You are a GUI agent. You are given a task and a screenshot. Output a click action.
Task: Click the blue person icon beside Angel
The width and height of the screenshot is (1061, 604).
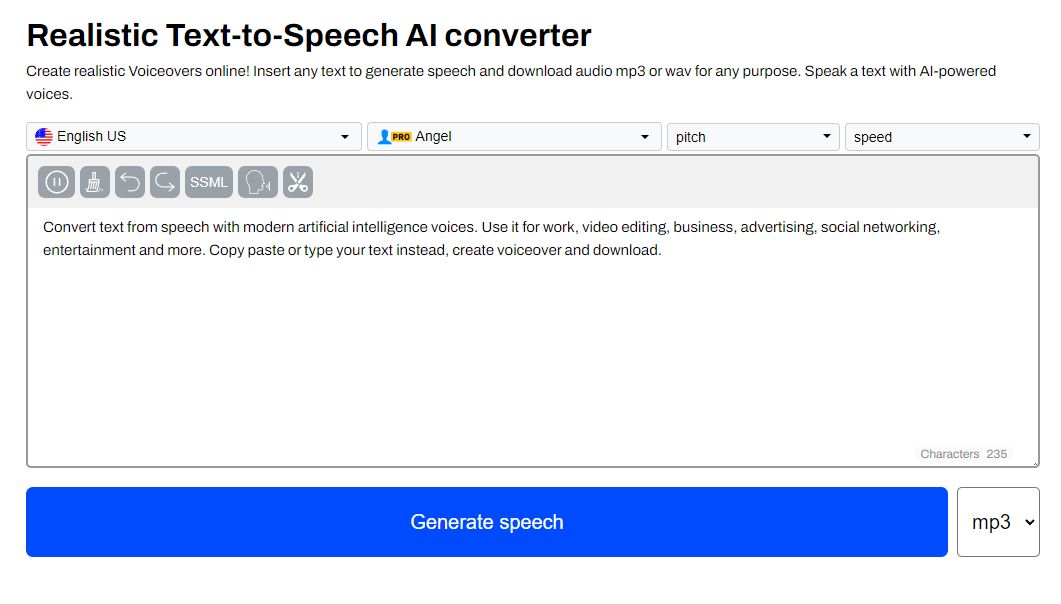(383, 136)
